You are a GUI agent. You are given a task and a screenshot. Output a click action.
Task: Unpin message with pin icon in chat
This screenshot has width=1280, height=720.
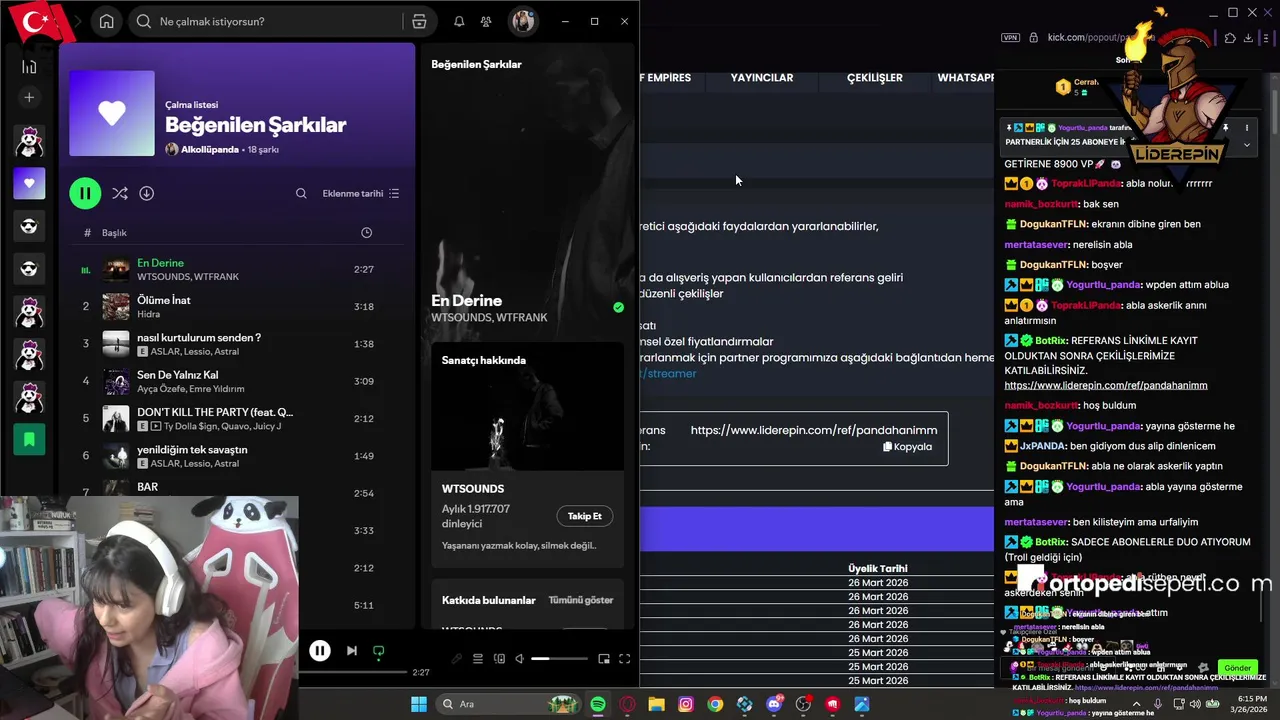pos(1226,128)
